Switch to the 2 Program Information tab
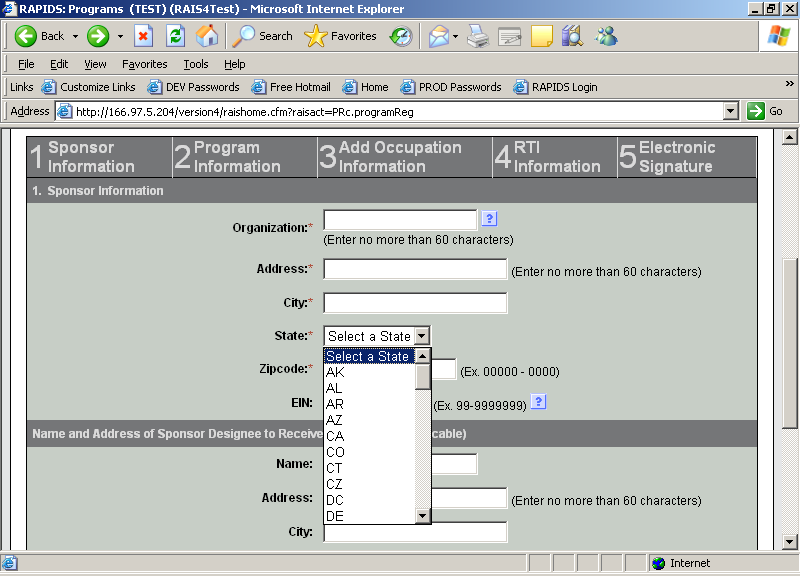The image size is (800, 576). (x=245, y=157)
